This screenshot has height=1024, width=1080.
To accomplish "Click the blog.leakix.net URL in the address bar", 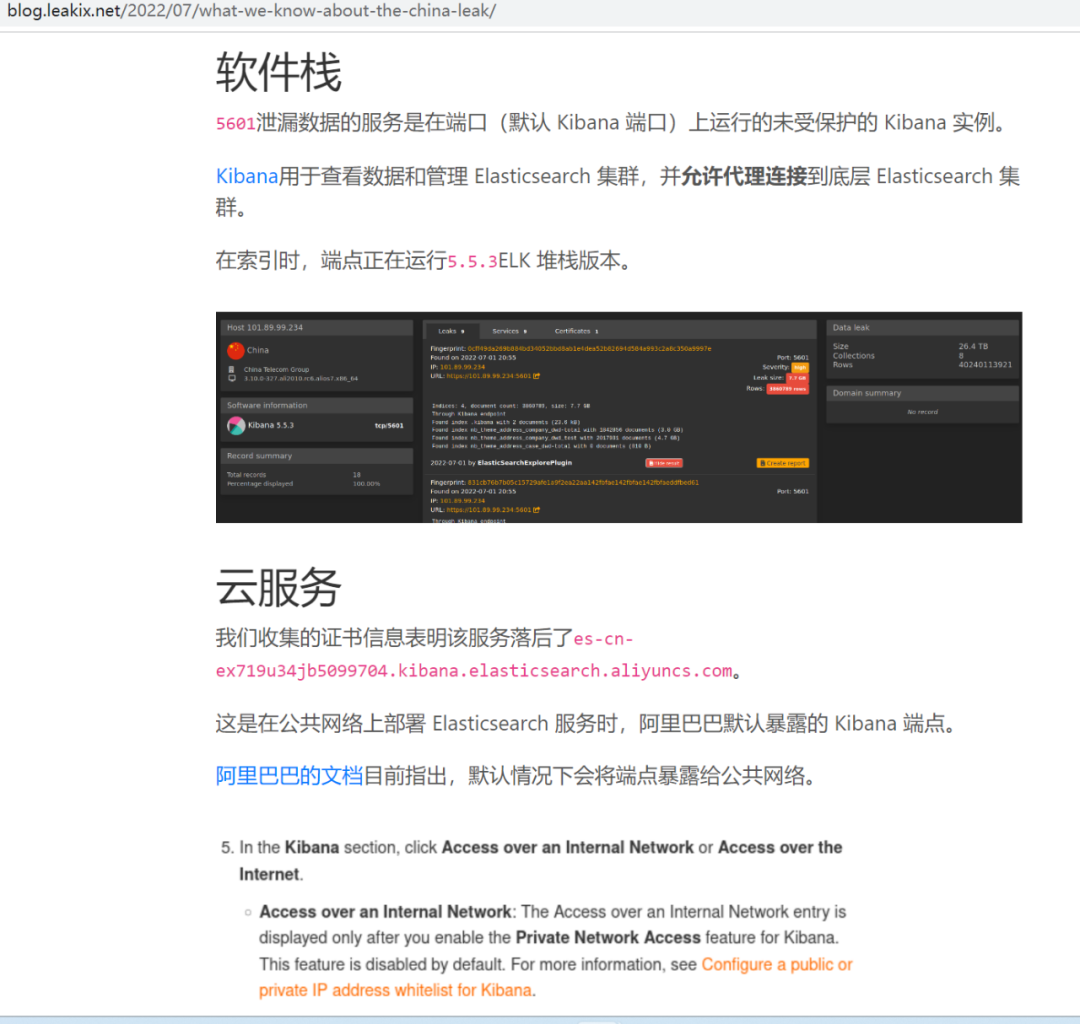I will click(x=251, y=11).
